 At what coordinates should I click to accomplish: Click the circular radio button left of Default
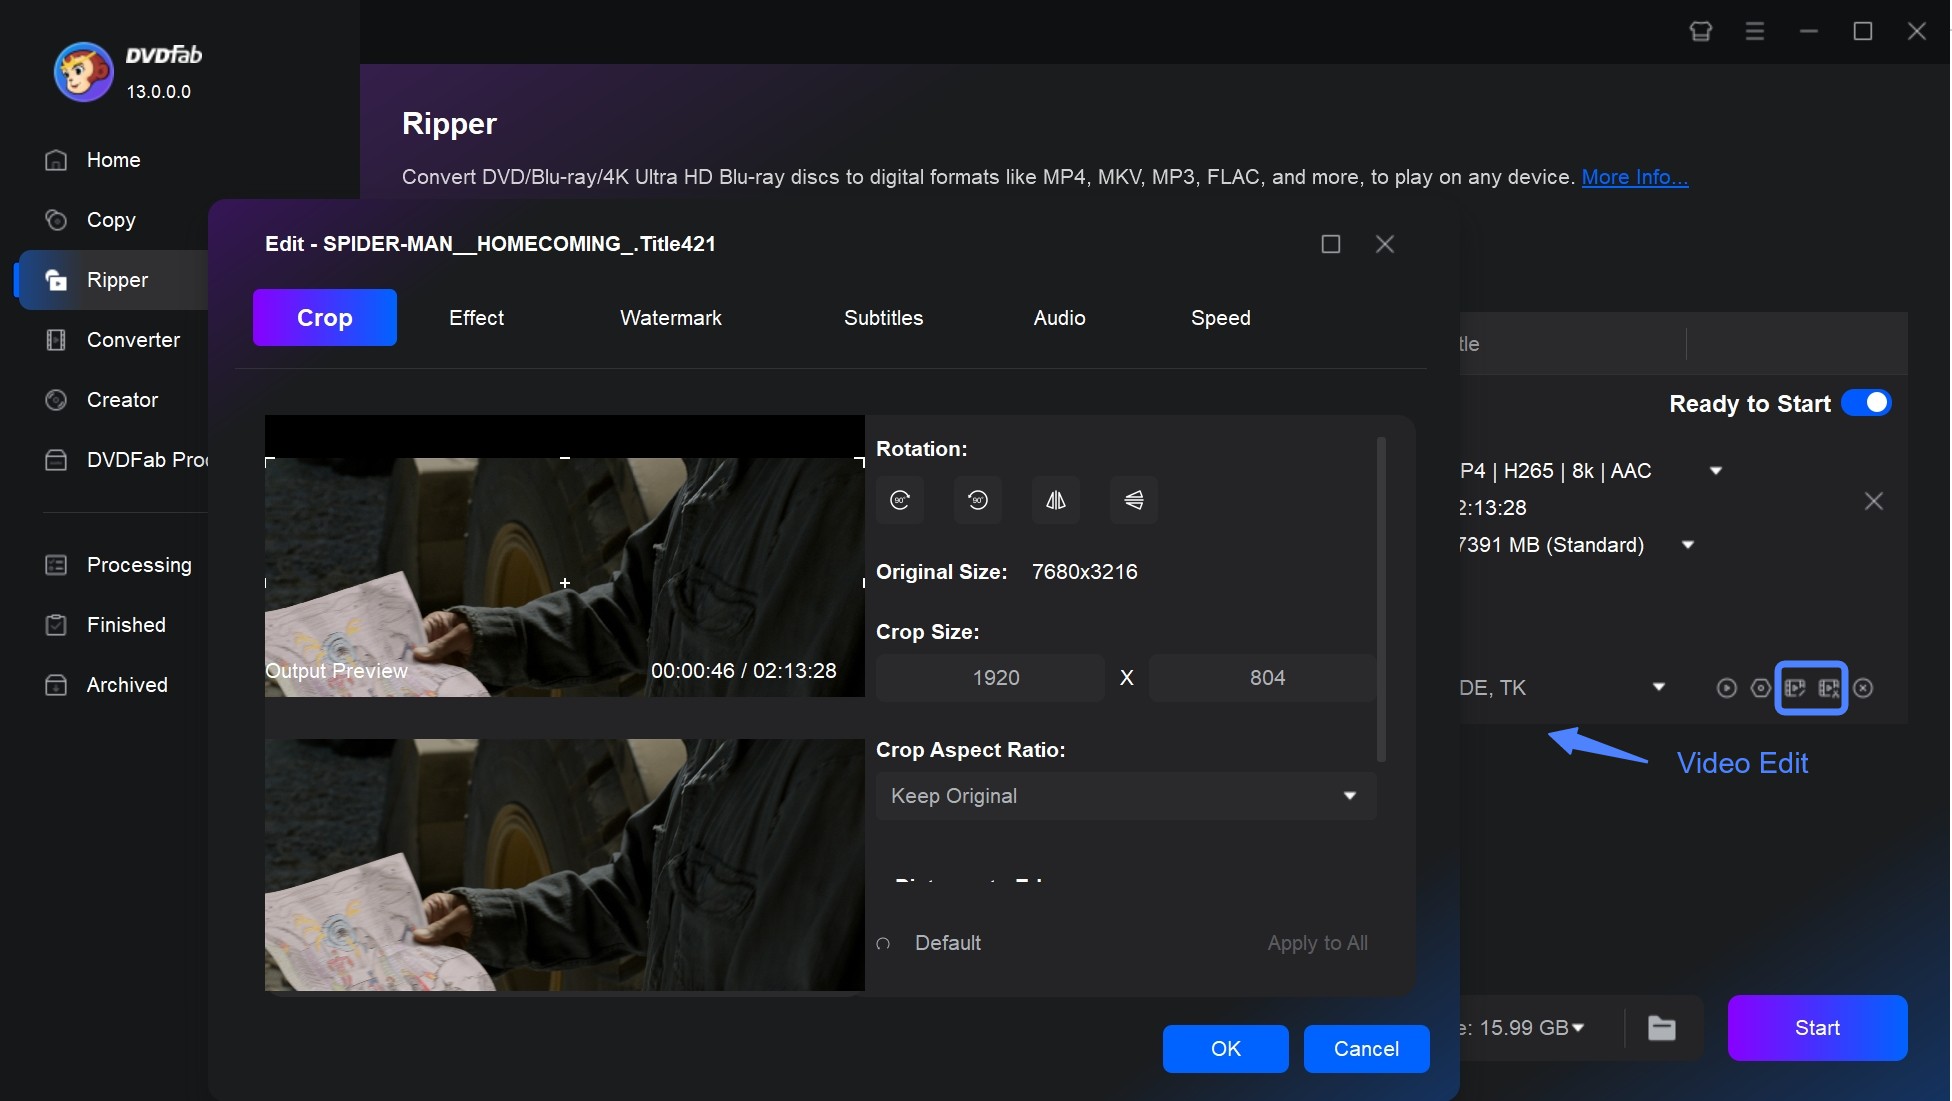pos(883,943)
